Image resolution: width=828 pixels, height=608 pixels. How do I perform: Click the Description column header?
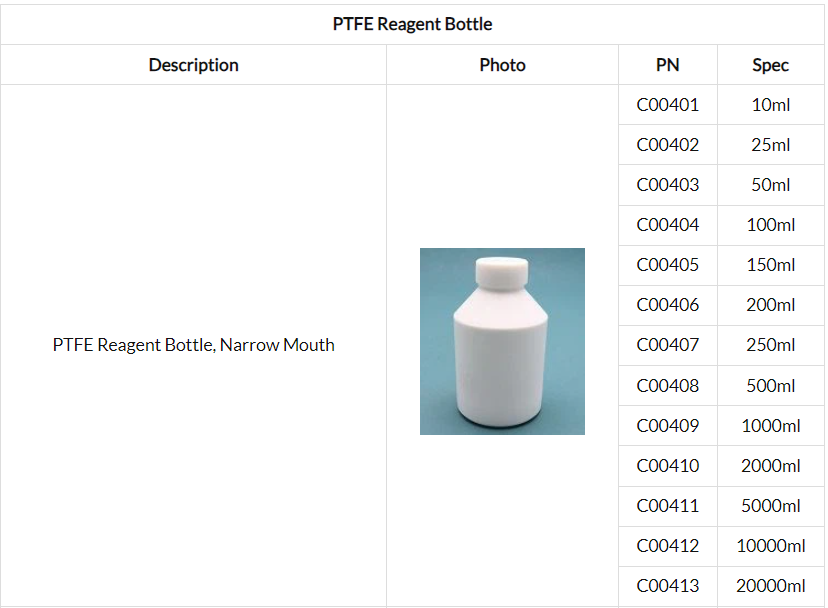coord(193,65)
